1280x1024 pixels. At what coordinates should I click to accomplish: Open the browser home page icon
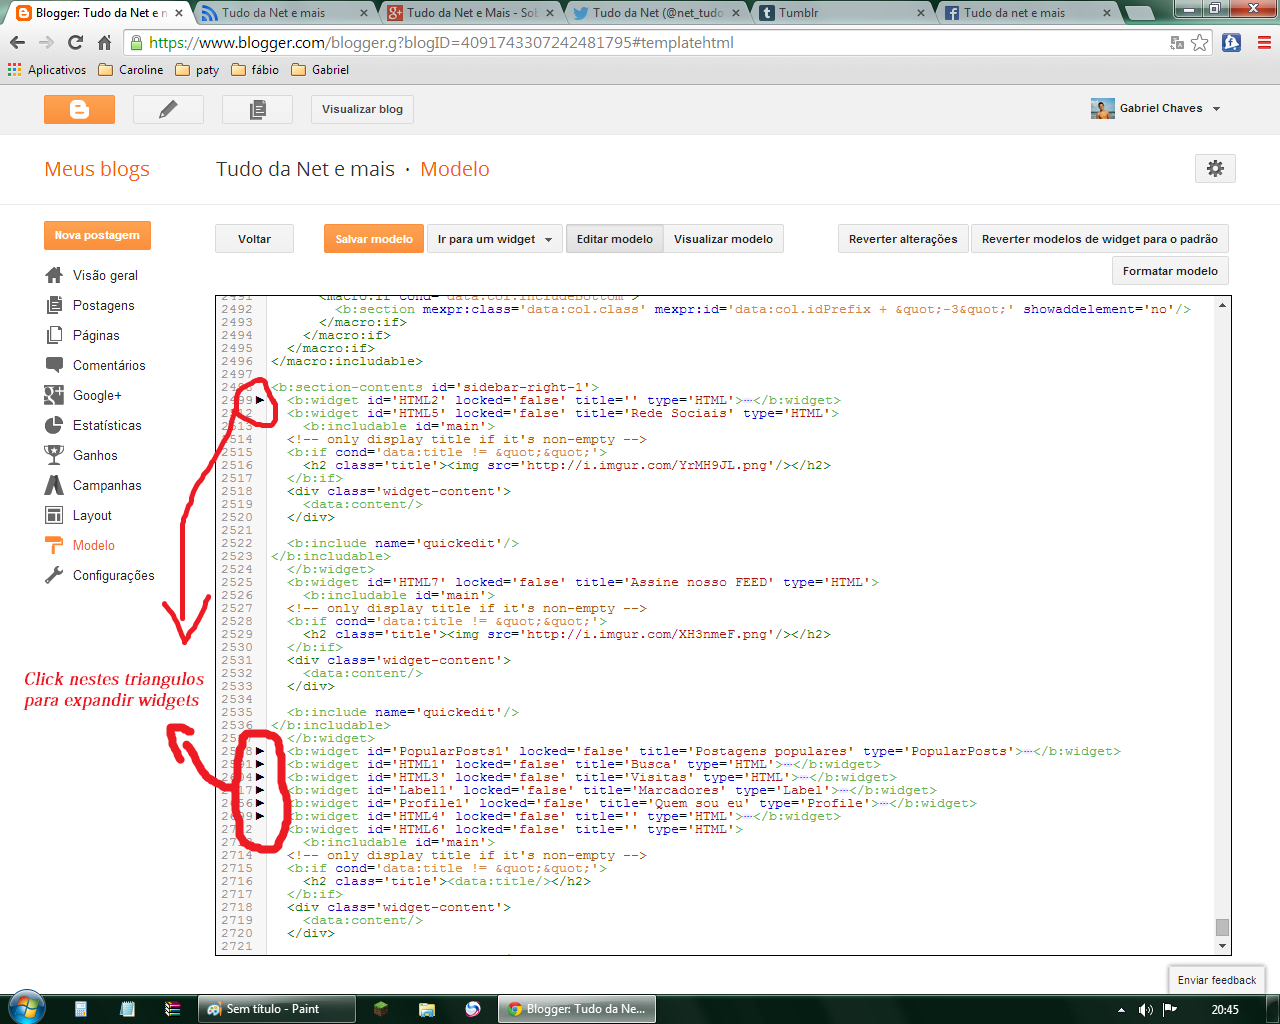tap(104, 43)
